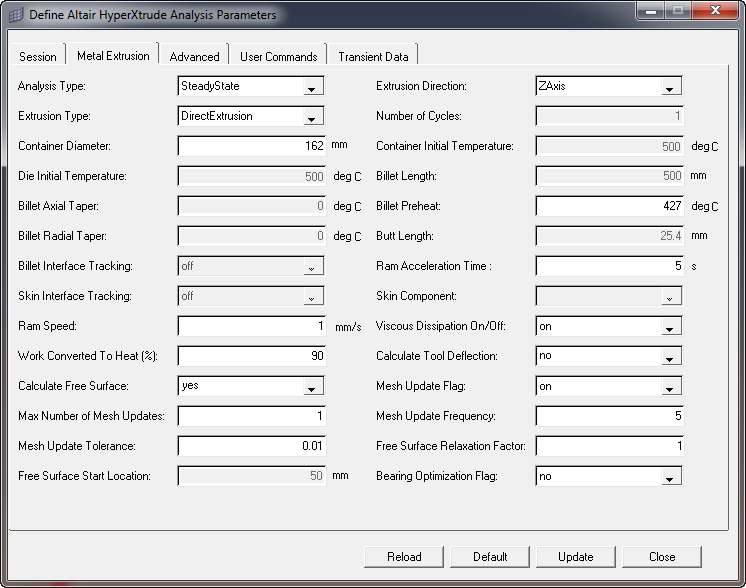The height and width of the screenshot is (588, 746).
Task: Go to the Transient Data tab
Action: pos(373,56)
